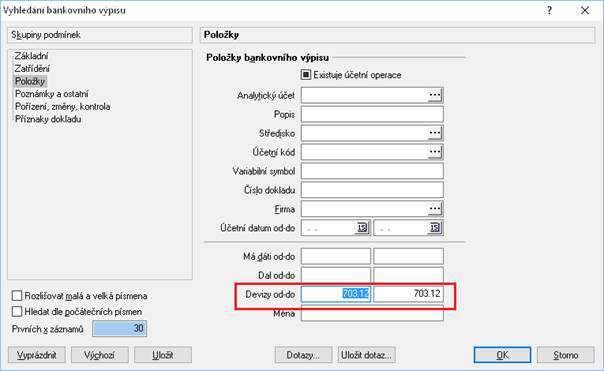Click the Vyprázdnit button

click(37, 355)
